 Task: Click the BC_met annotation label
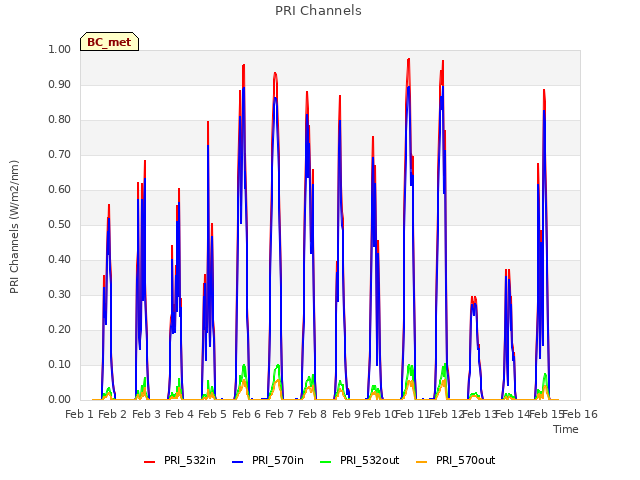coord(109,42)
